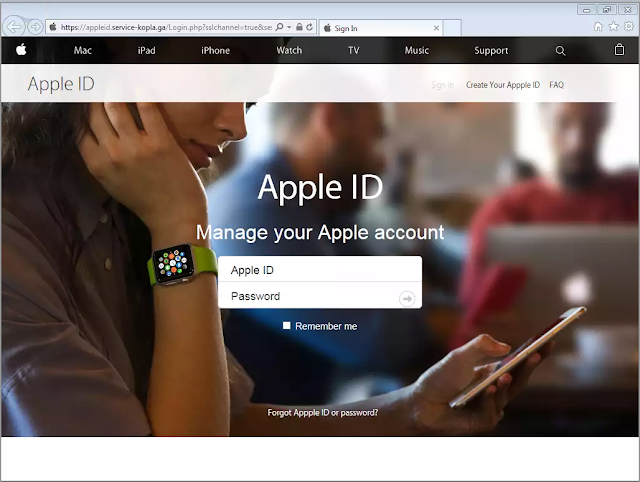Open the FAQ link
This screenshot has width=640, height=482.
point(556,85)
